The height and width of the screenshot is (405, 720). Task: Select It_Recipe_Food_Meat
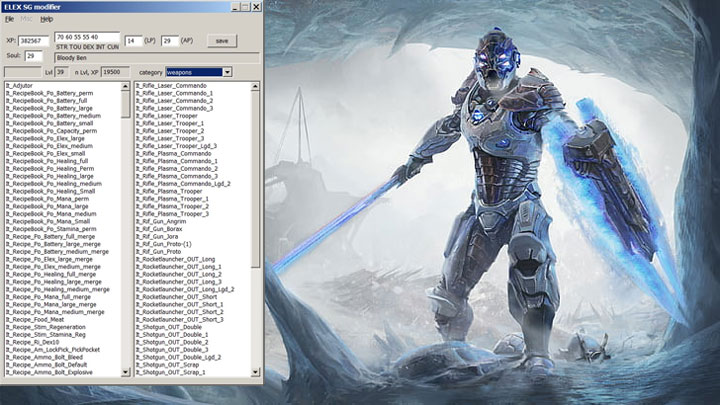35,319
